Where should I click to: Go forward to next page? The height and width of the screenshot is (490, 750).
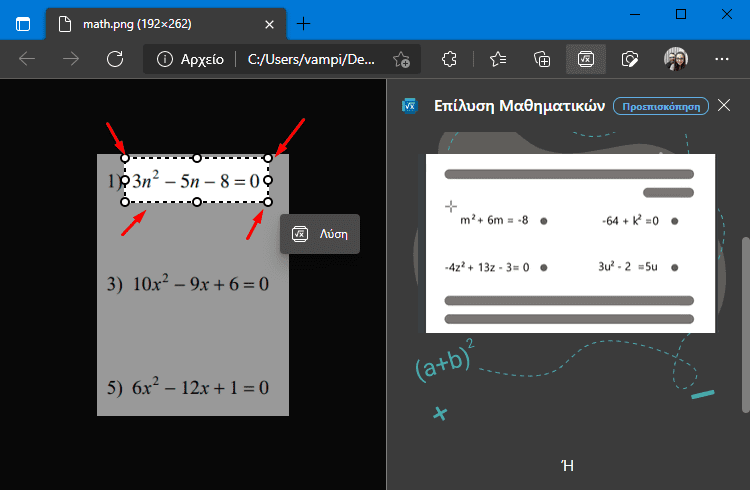tap(71, 59)
